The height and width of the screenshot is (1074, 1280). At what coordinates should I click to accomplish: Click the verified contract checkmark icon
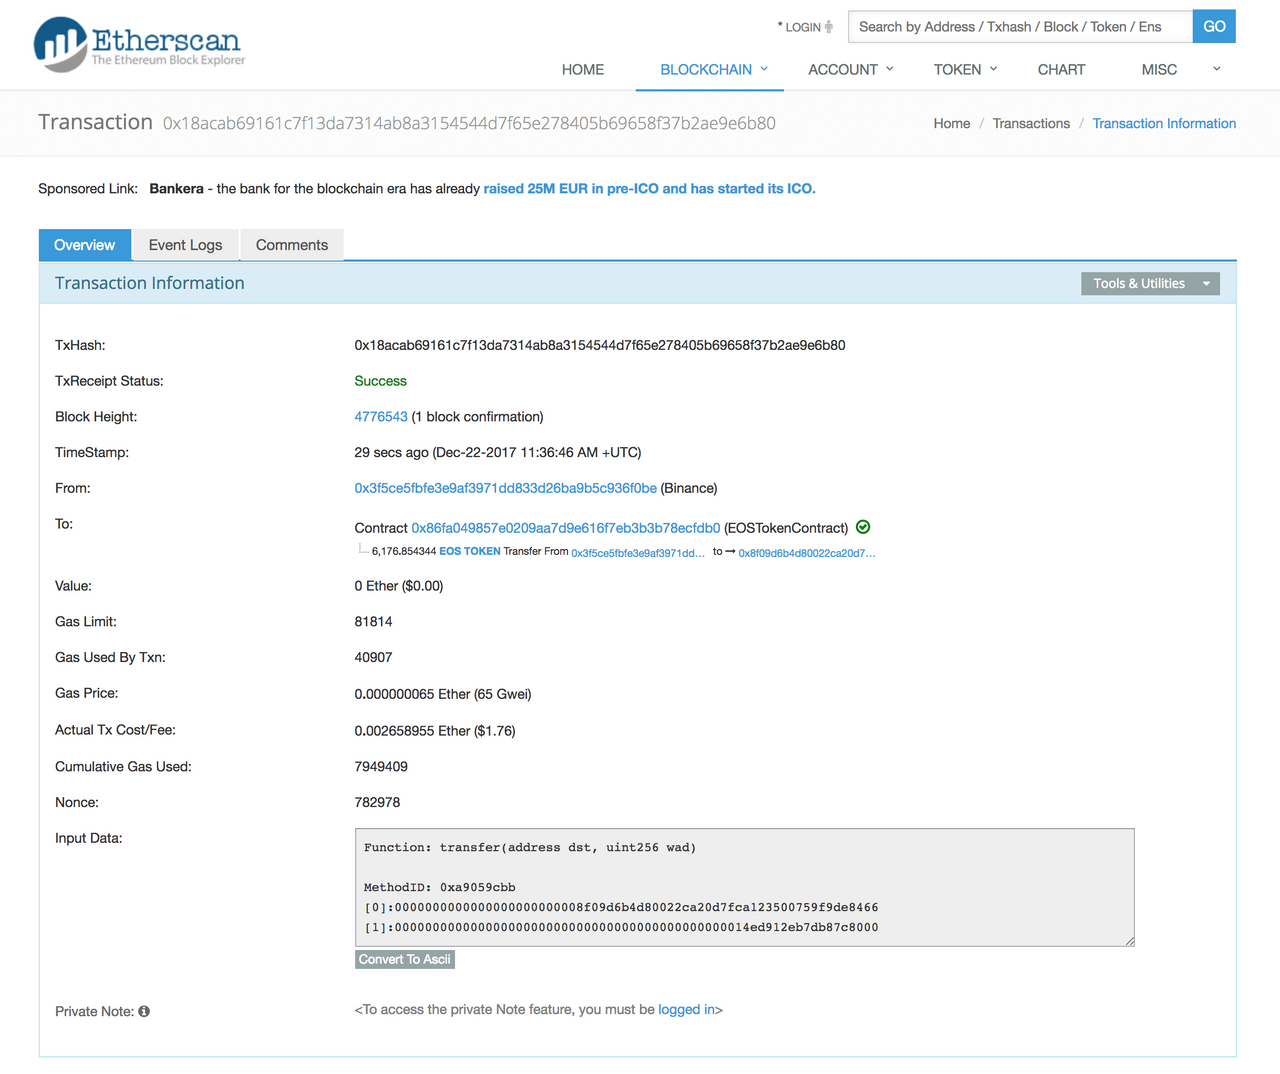click(863, 527)
